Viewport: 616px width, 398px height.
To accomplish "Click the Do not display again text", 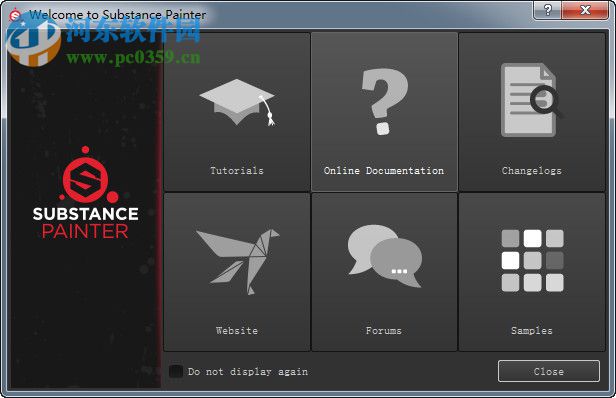I will click(x=248, y=372).
